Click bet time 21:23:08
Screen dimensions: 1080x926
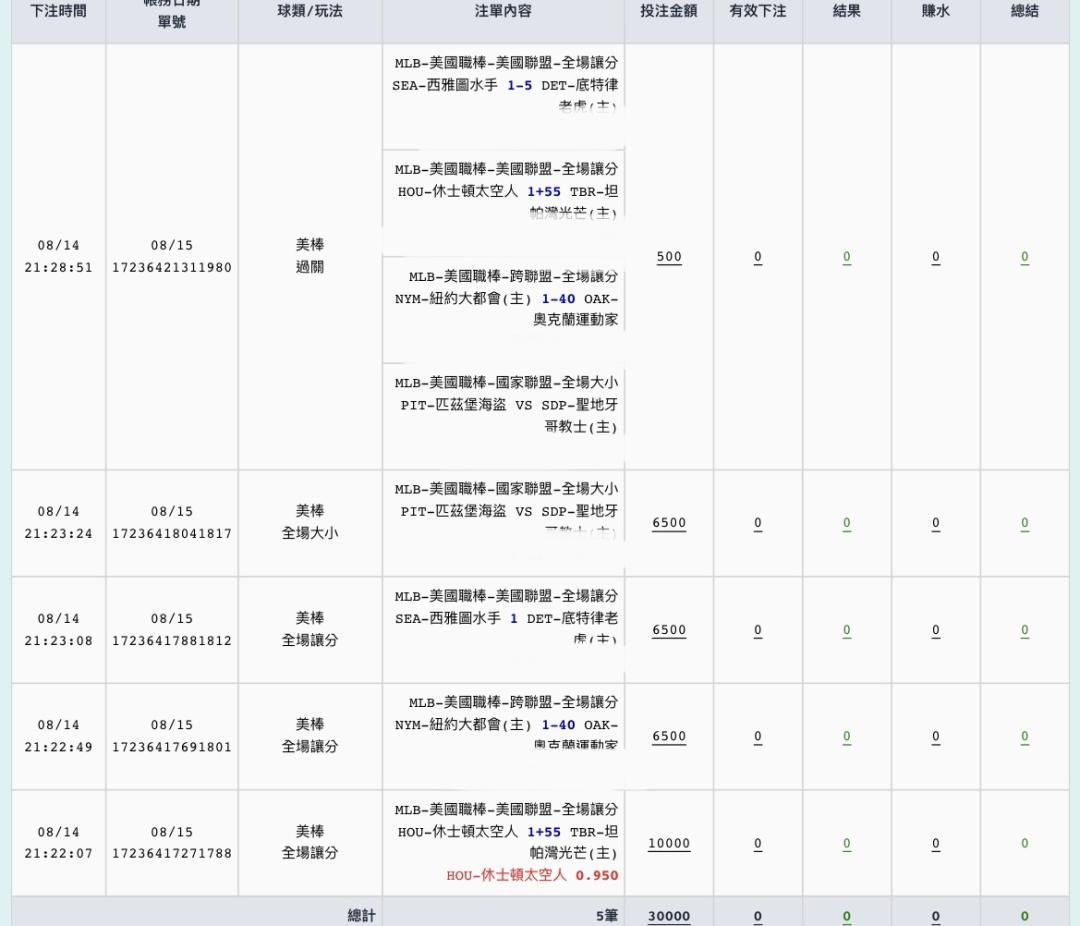59,641
